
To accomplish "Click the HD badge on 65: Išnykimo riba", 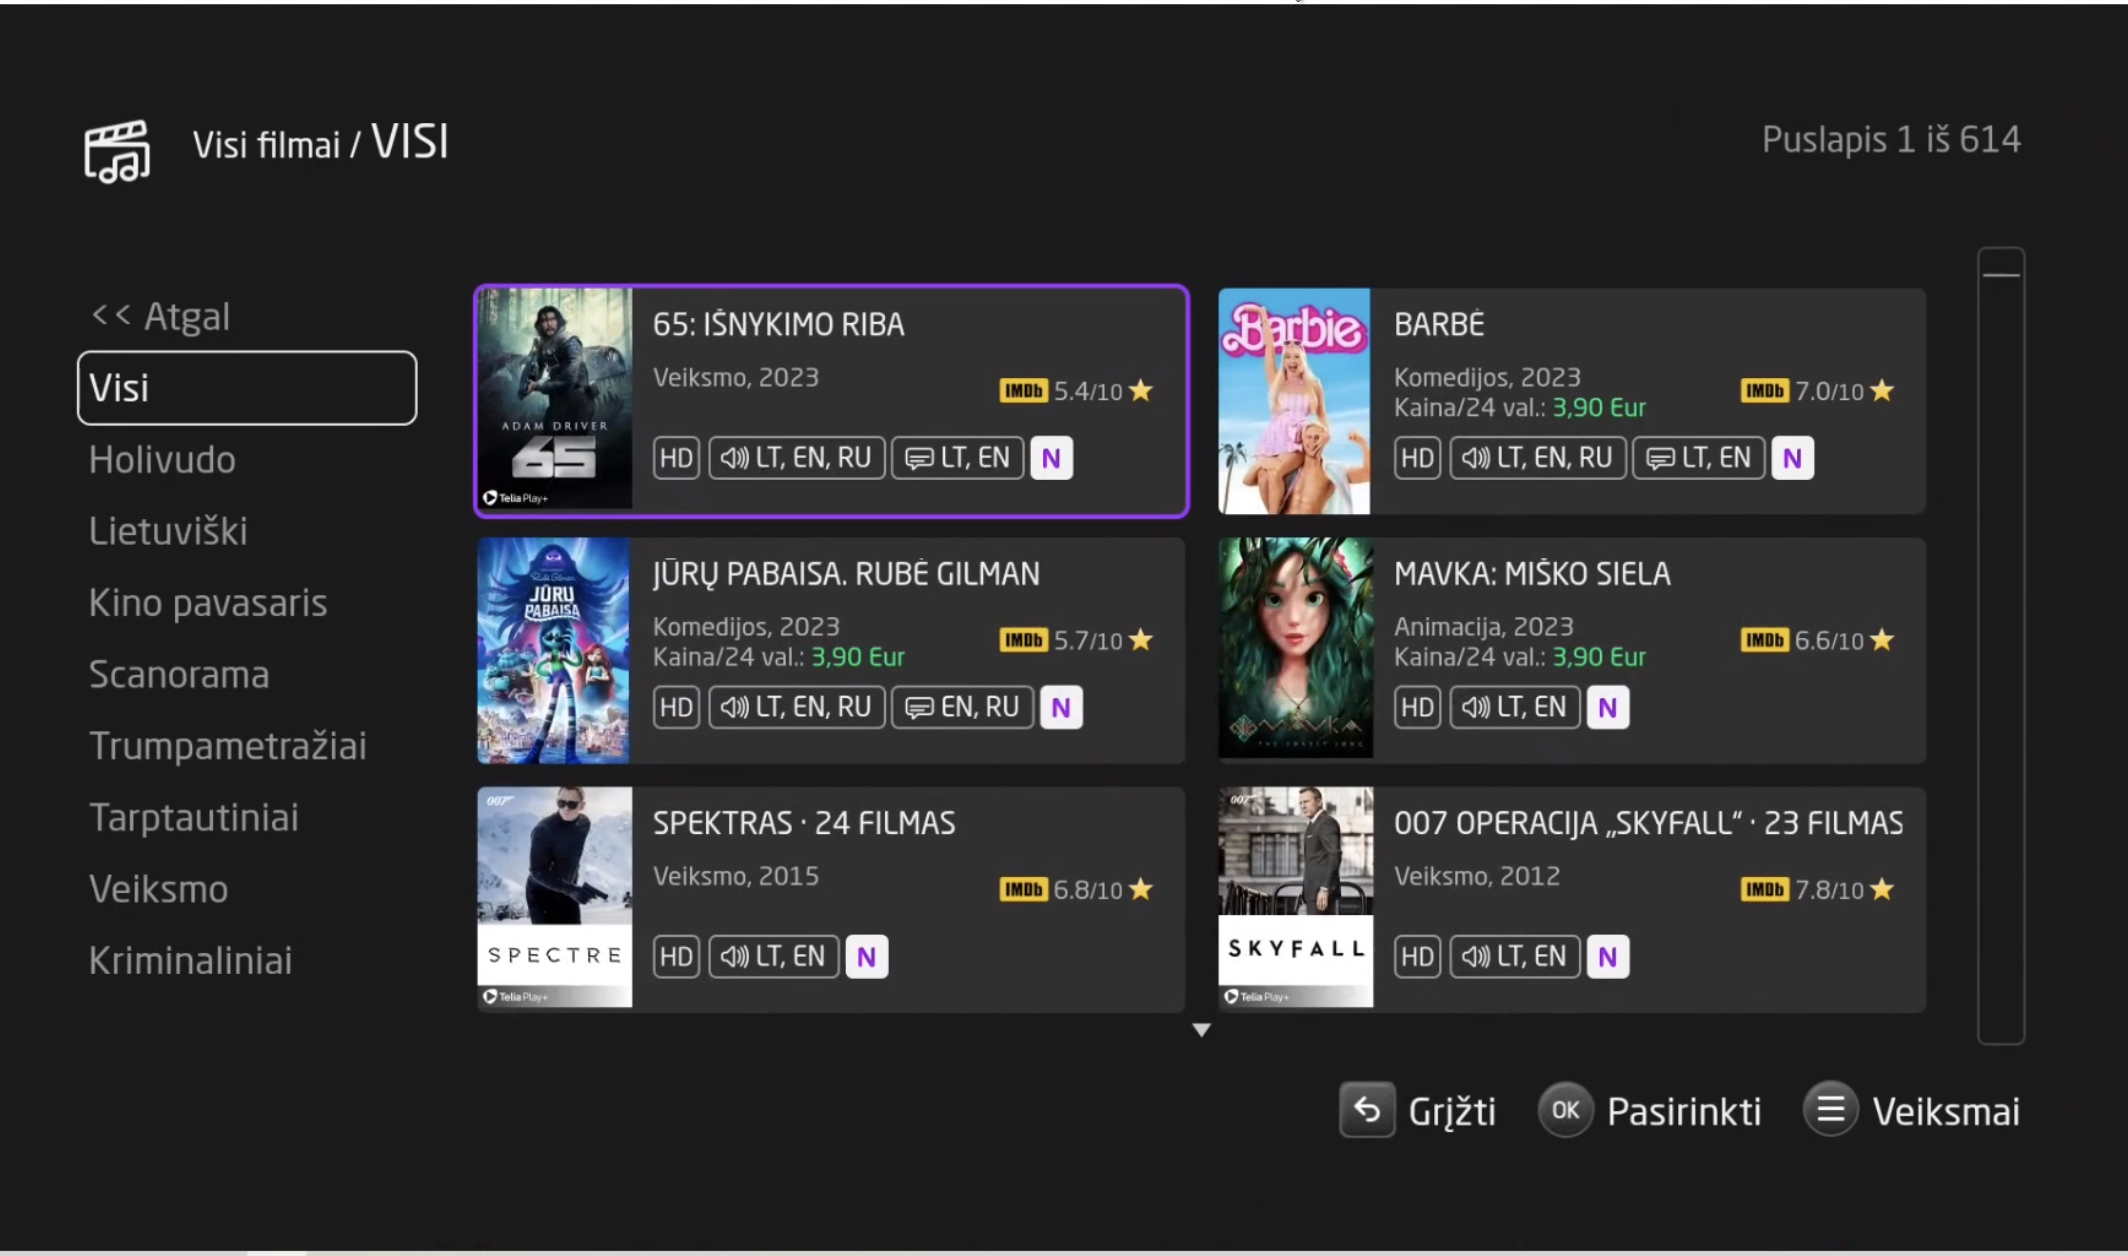I will (676, 458).
